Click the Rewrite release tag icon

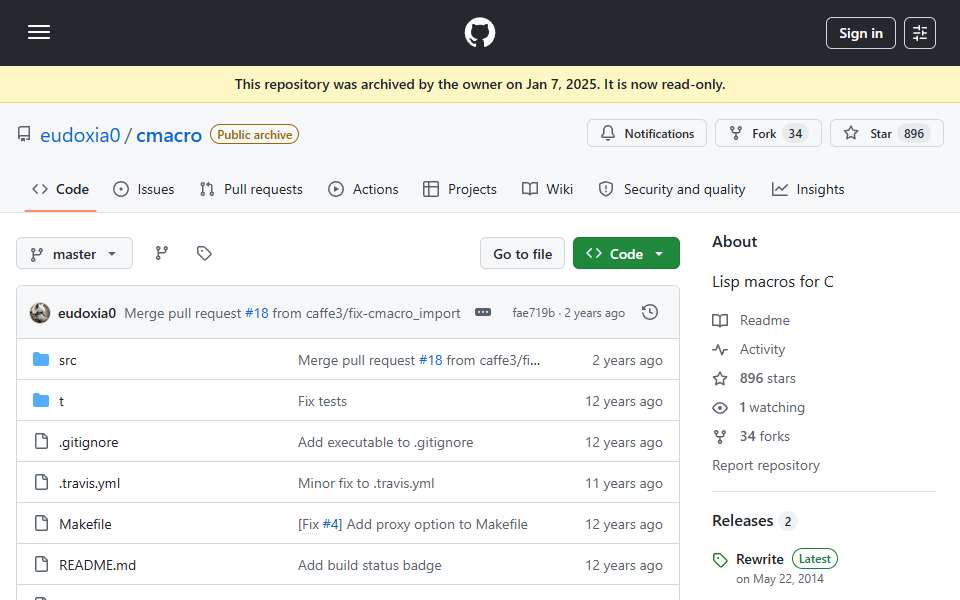pyautogui.click(x=720, y=560)
